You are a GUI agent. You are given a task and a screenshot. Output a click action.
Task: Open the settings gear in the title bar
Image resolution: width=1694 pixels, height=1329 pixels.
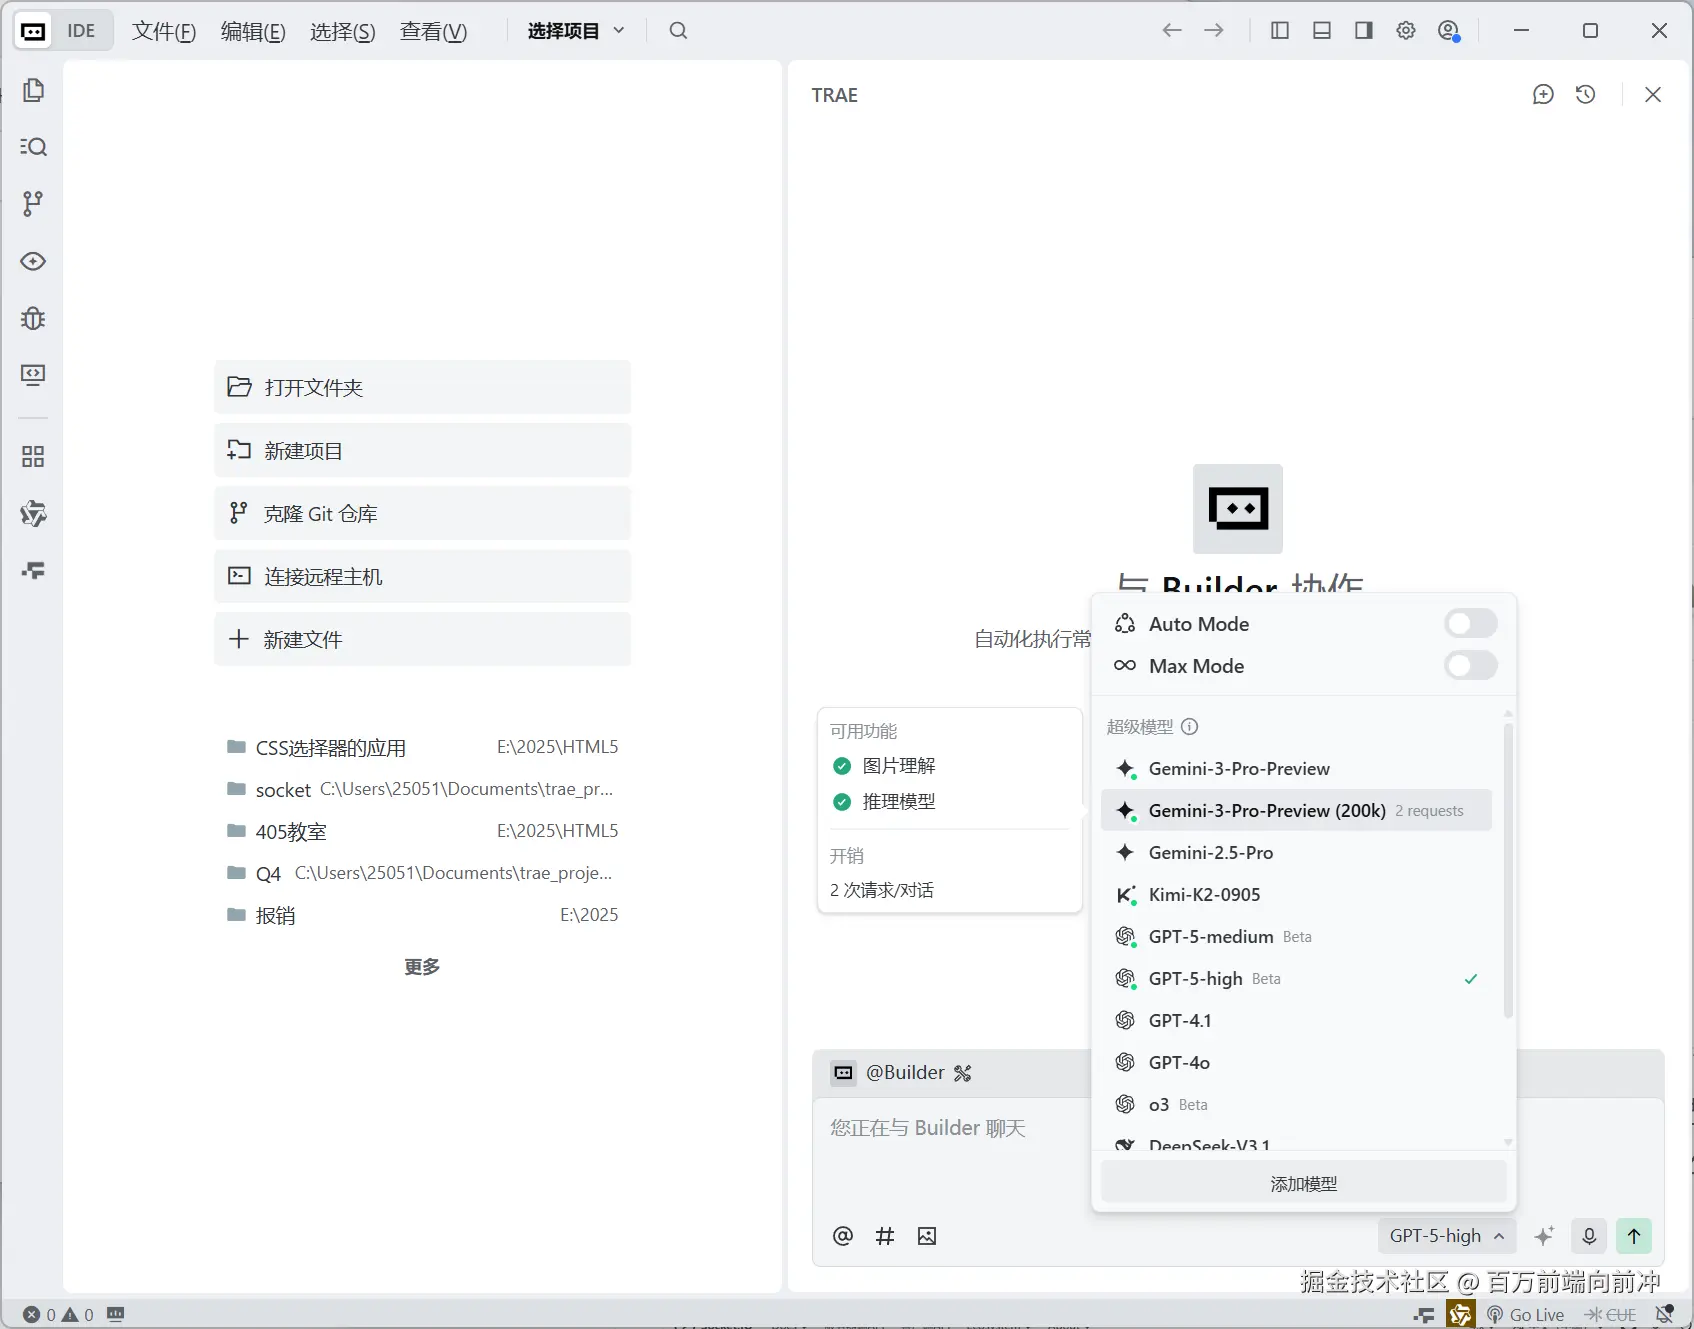coord(1405,30)
